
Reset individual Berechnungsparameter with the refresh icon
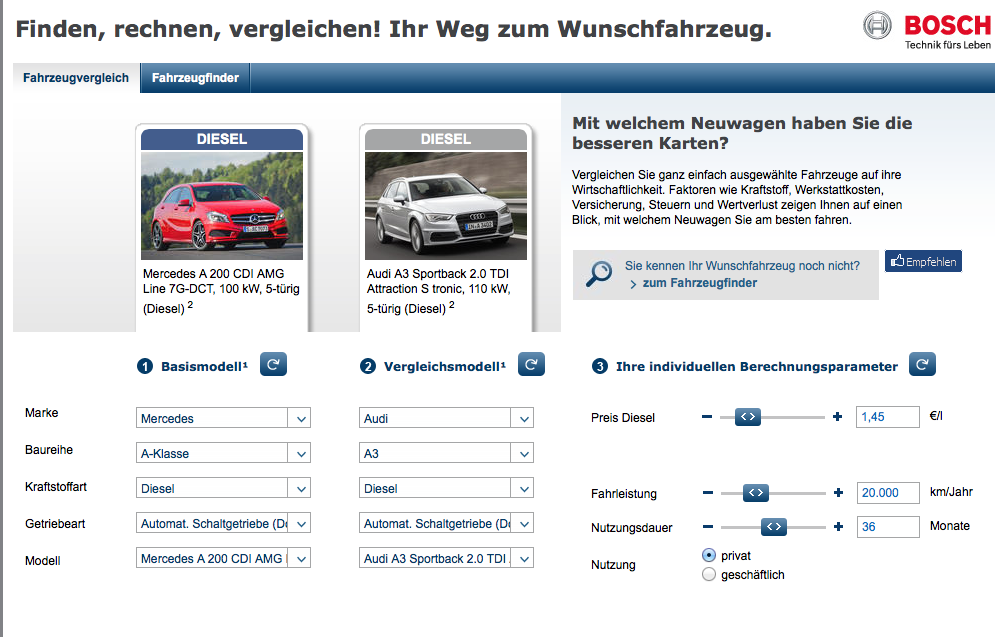point(922,365)
